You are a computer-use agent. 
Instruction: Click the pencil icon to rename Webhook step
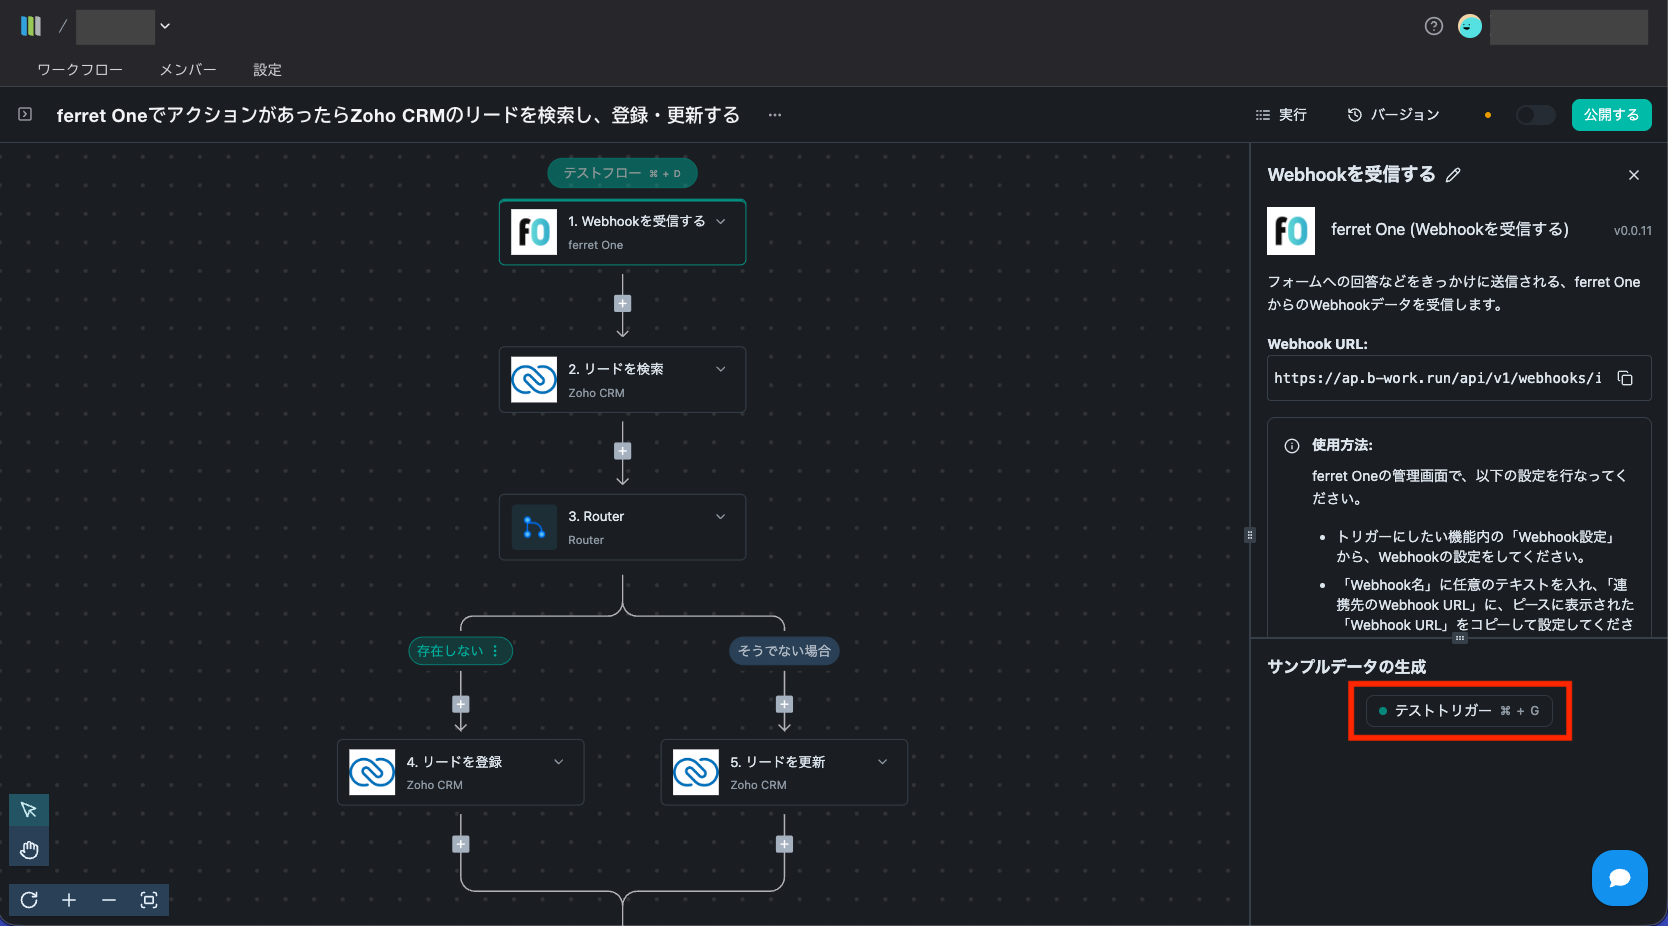click(1453, 175)
